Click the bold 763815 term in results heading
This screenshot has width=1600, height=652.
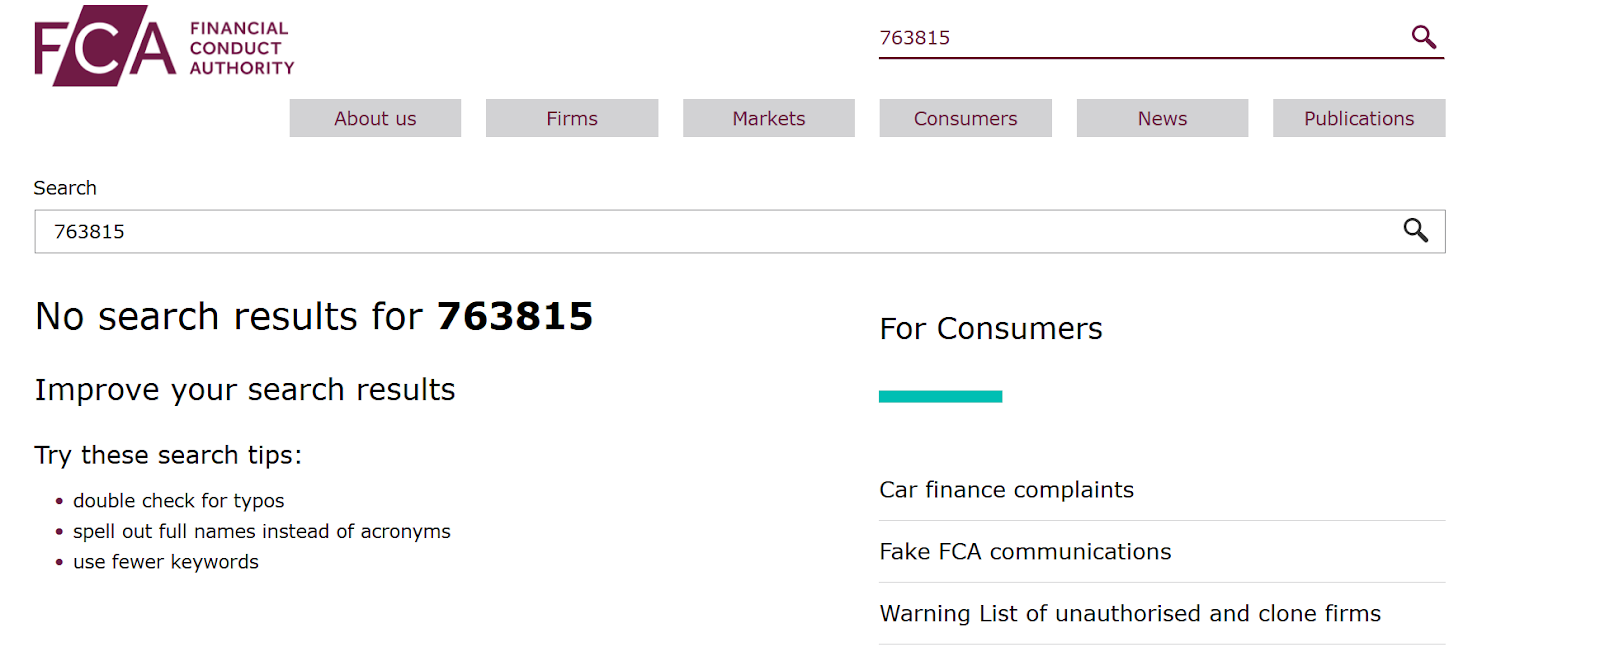pos(515,317)
